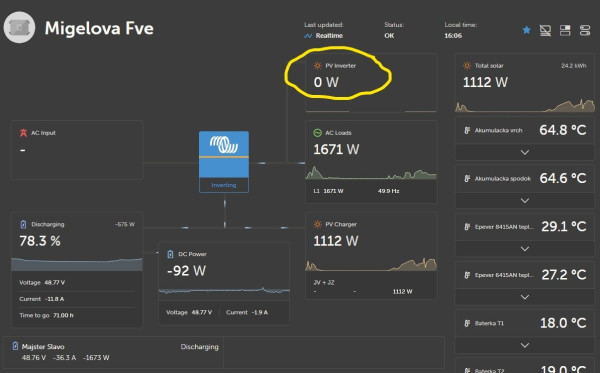The height and width of the screenshot is (373, 600).
Task: Click the PV Inverter sun icon
Action: [x=317, y=65]
